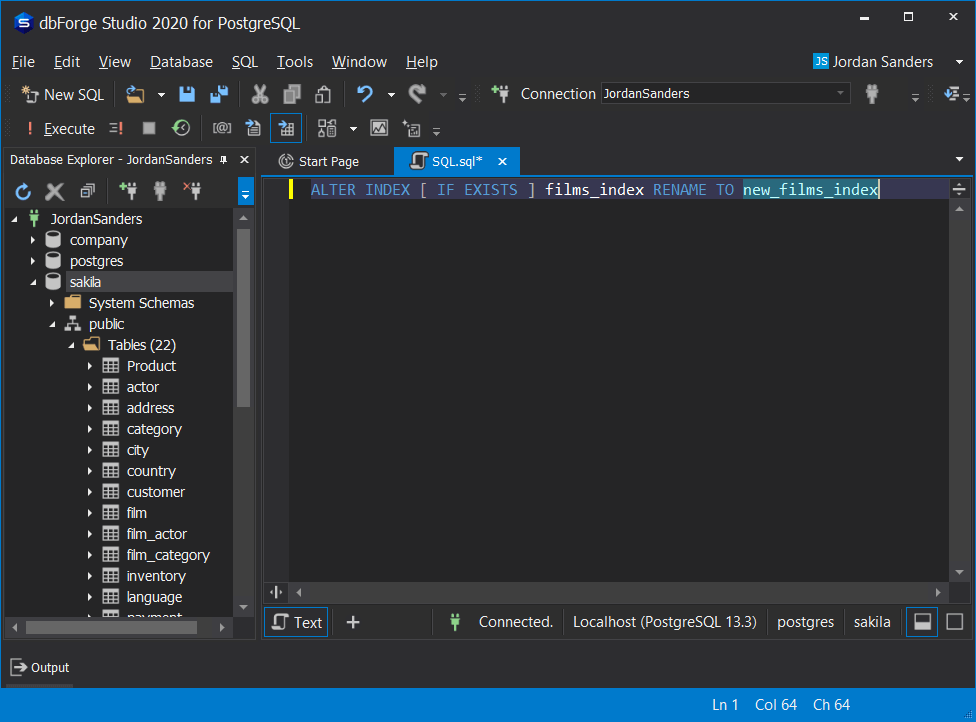Screen dimensions: 976x722
Task: Close the SQL.sql tab
Action: [x=502, y=162]
